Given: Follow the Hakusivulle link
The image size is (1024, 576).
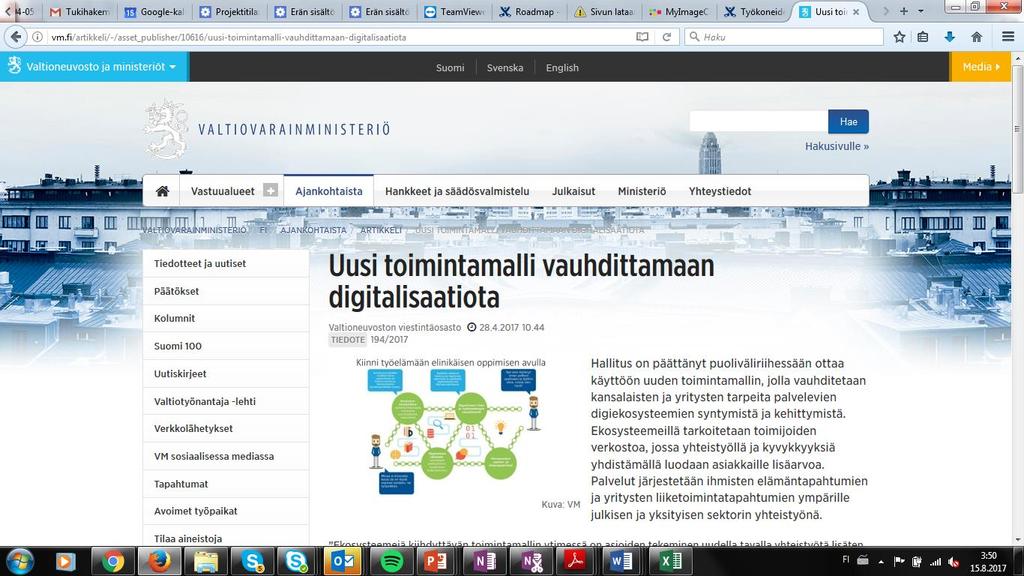Looking at the screenshot, I should click(x=837, y=146).
